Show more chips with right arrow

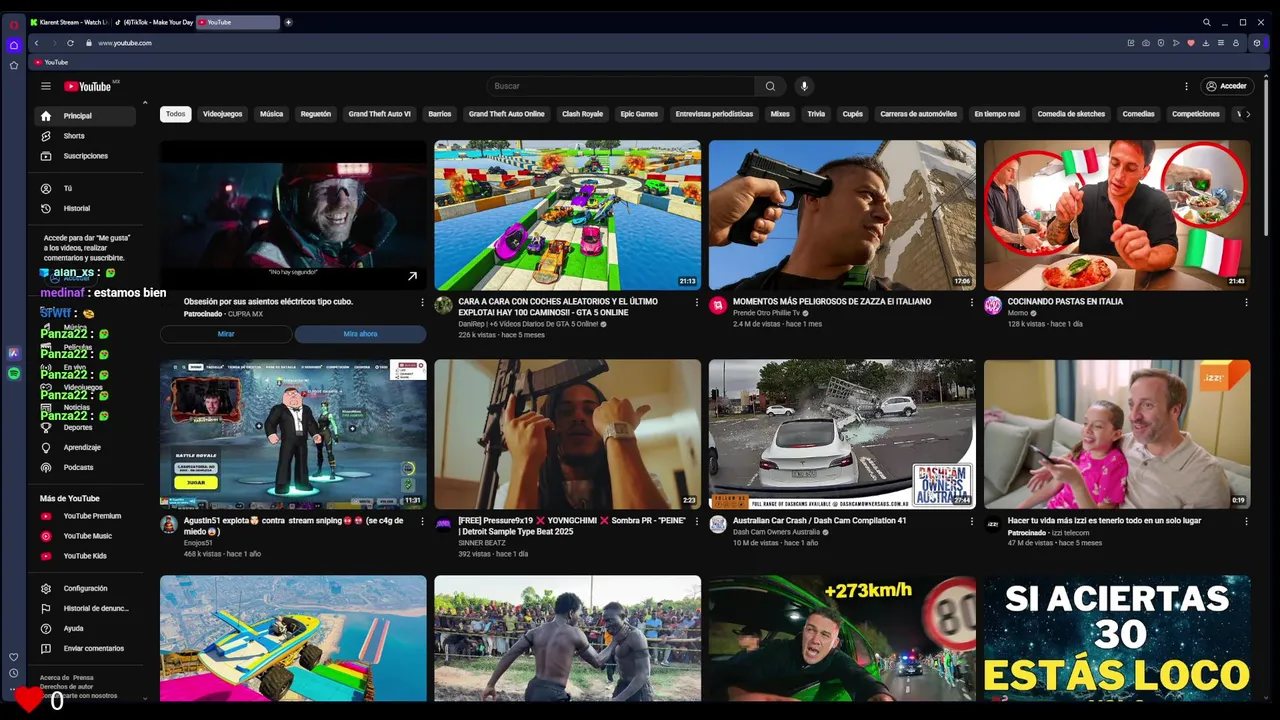[1247, 114]
